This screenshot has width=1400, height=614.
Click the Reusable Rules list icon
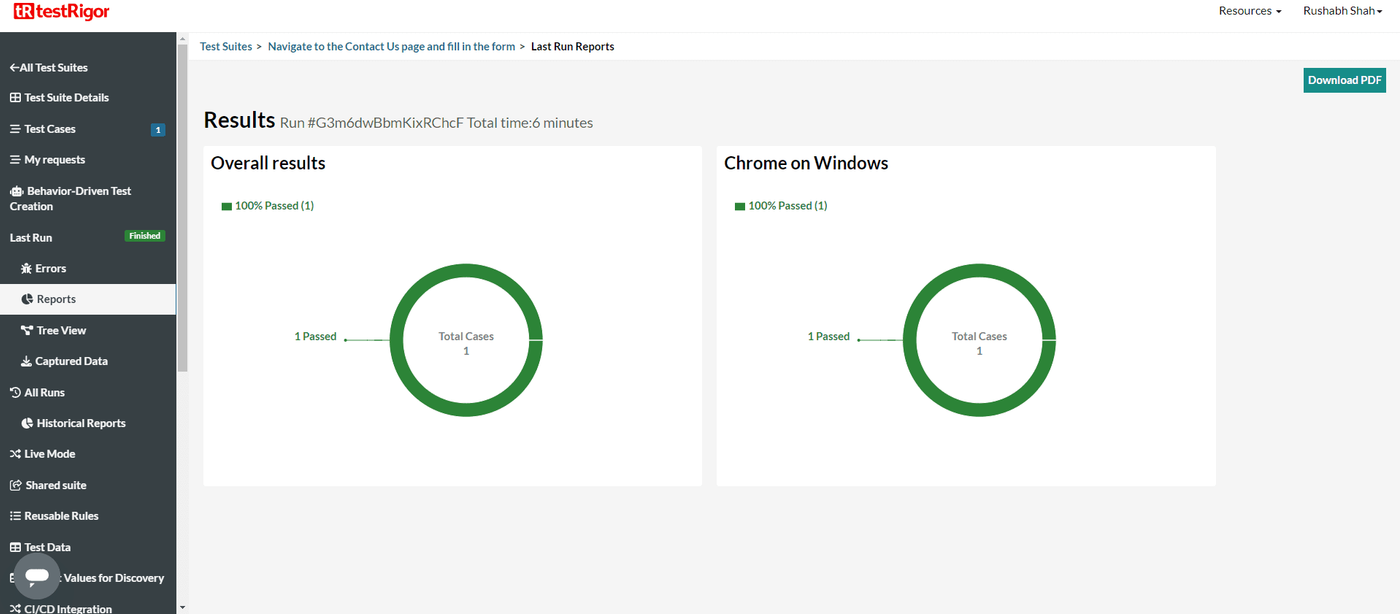tap(15, 516)
